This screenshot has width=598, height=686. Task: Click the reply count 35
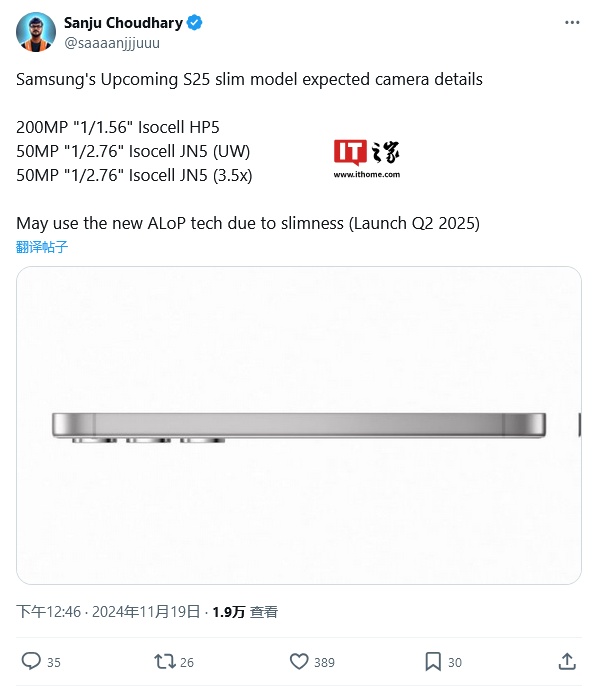pos(54,662)
